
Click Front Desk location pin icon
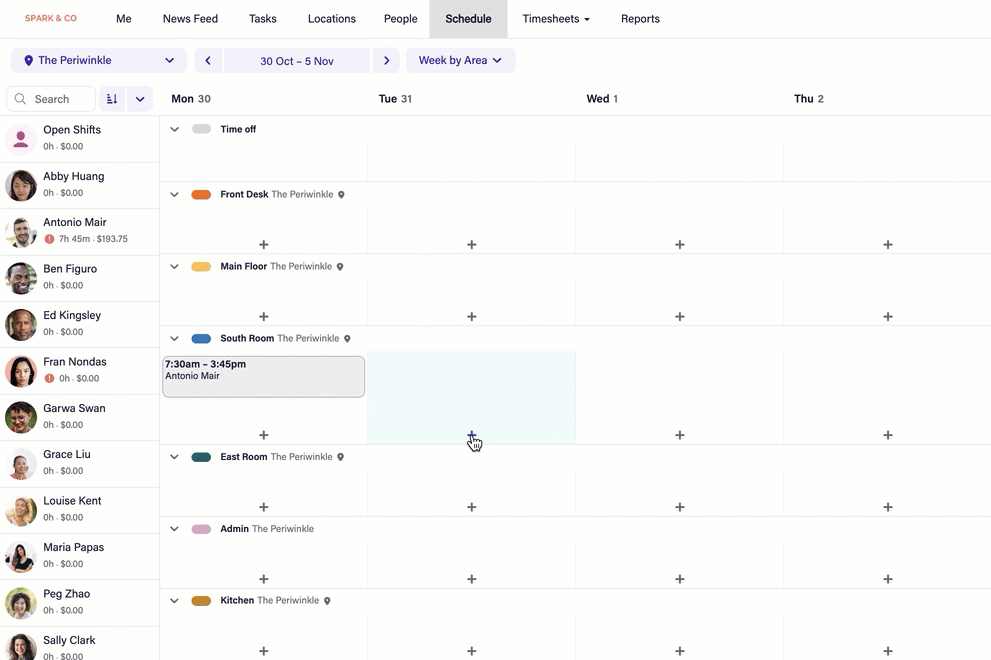(x=341, y=195)
